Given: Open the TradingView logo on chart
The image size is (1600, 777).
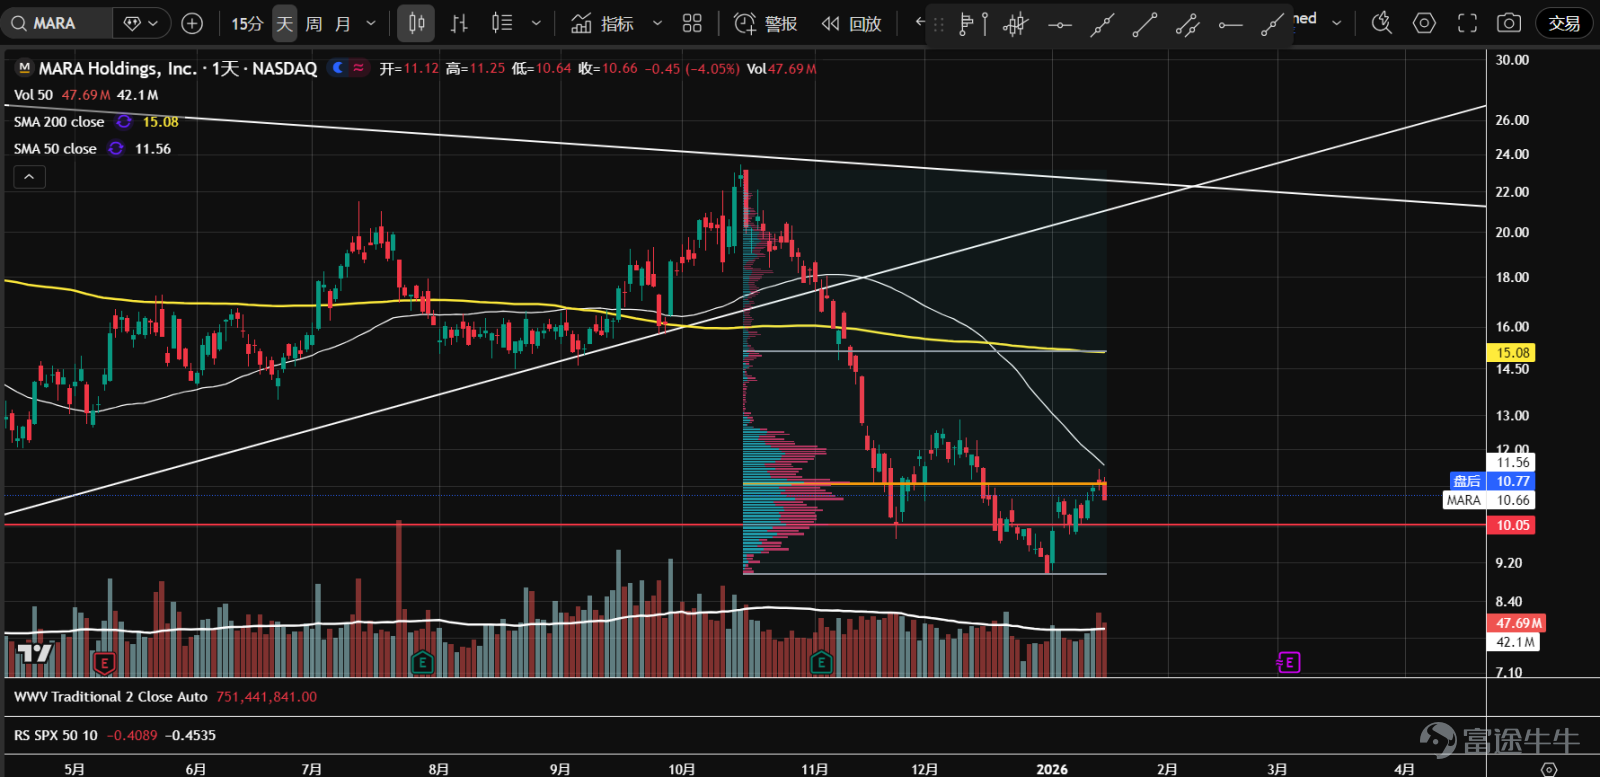Looking at the screenshot, I should click(35, 654).
